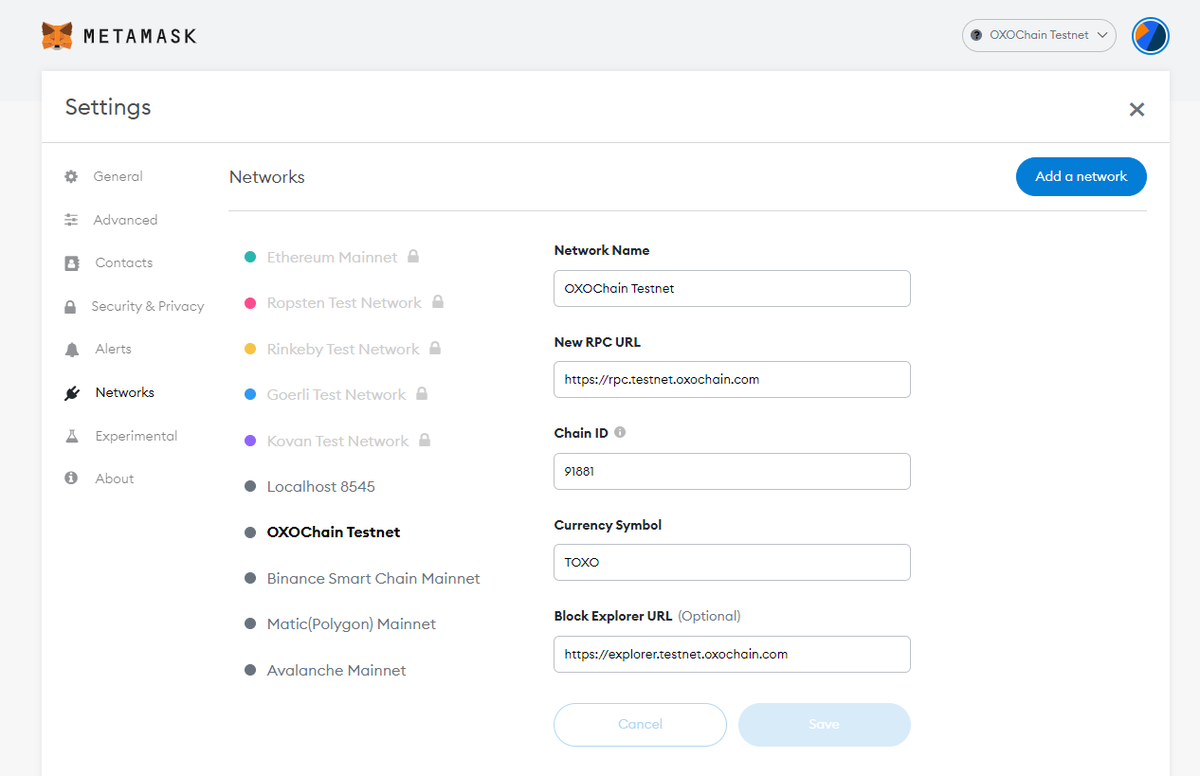
Task: Click the Save button
Action: [x=824, y=724]
